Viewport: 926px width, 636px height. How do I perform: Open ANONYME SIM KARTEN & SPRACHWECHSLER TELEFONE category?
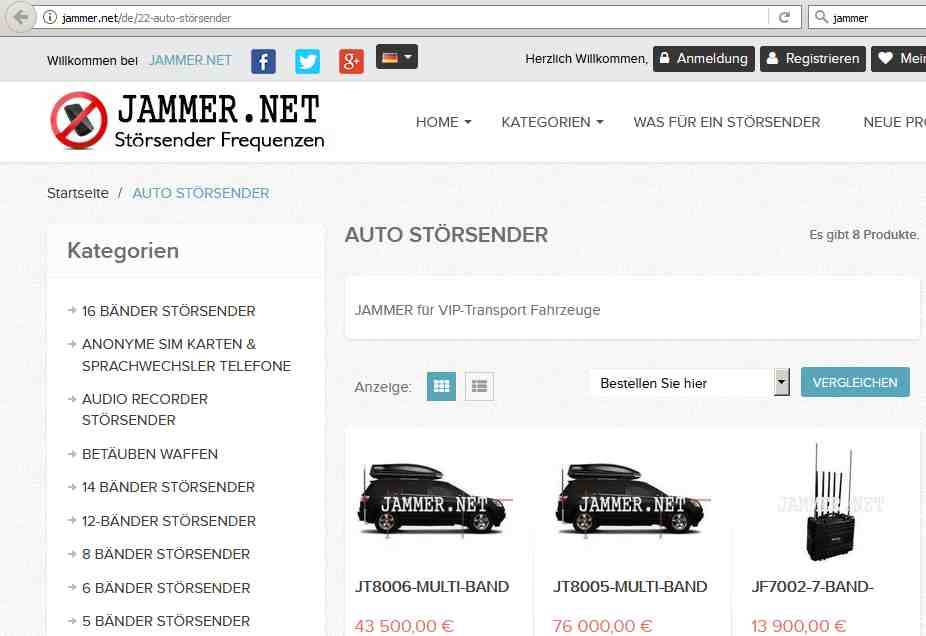coord(186,355)
